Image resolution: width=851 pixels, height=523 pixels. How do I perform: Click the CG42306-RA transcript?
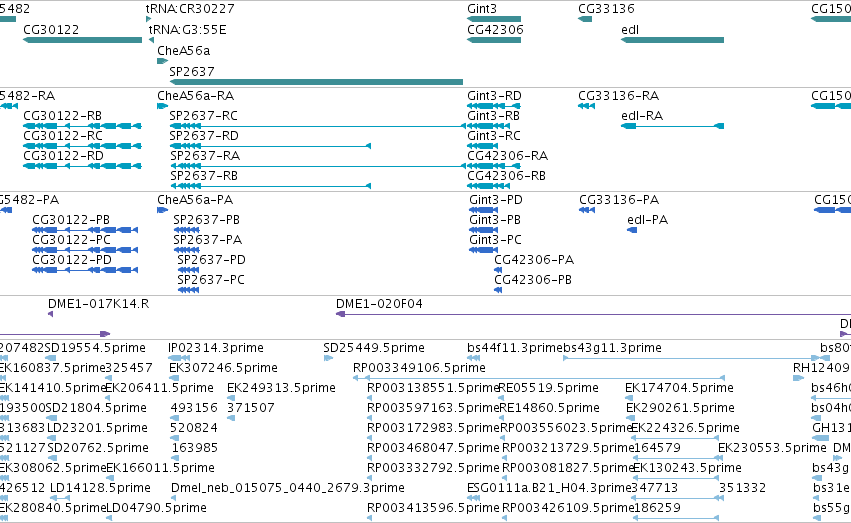tap(494, 166)
